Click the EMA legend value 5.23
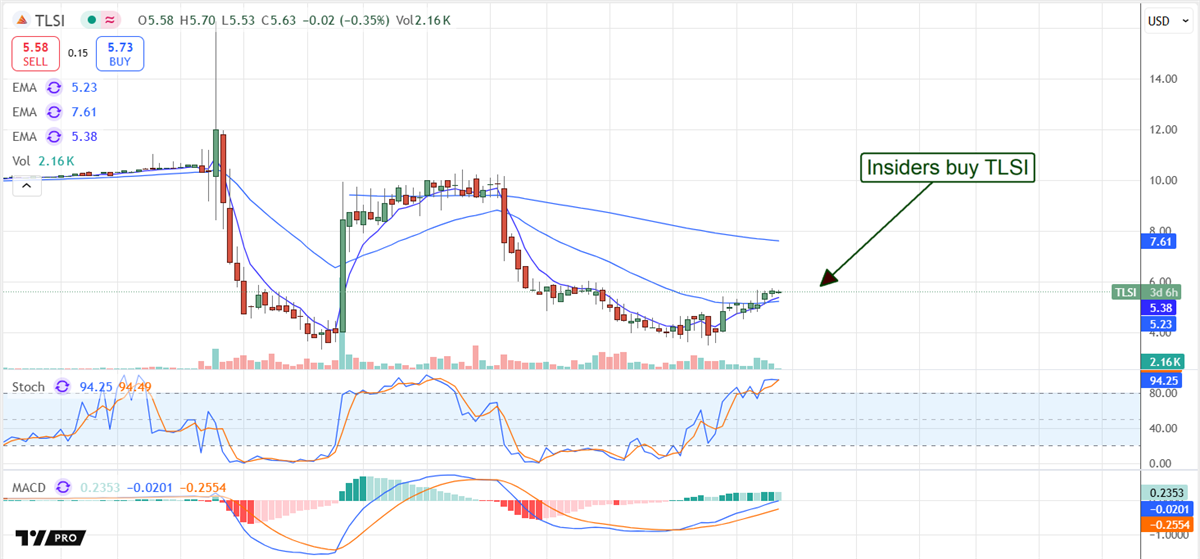Screen dimensions: 1200x559 (x=83, y=87)
